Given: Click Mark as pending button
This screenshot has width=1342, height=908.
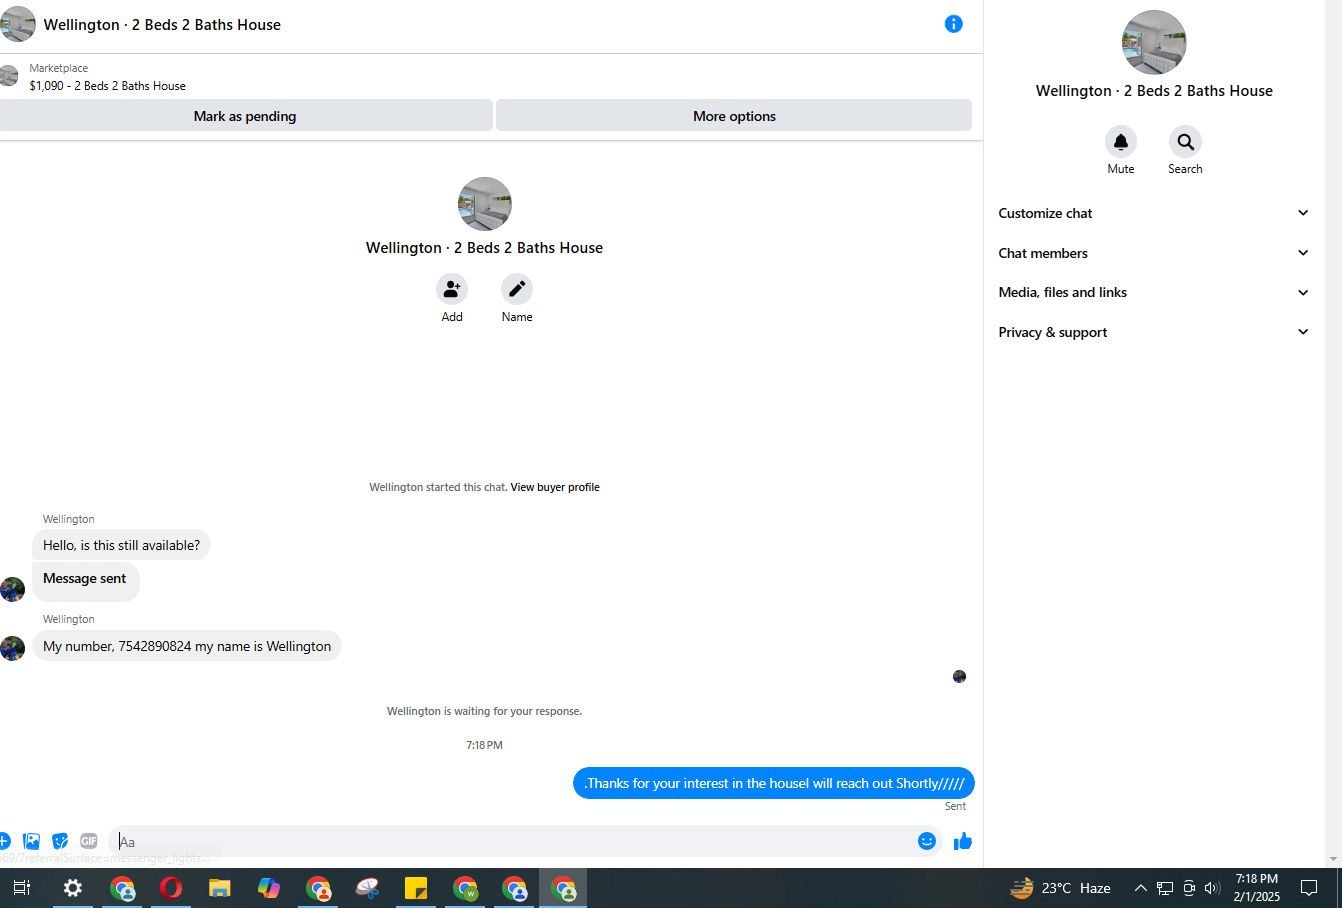Looking at the screenshot, I should (245, 116).
